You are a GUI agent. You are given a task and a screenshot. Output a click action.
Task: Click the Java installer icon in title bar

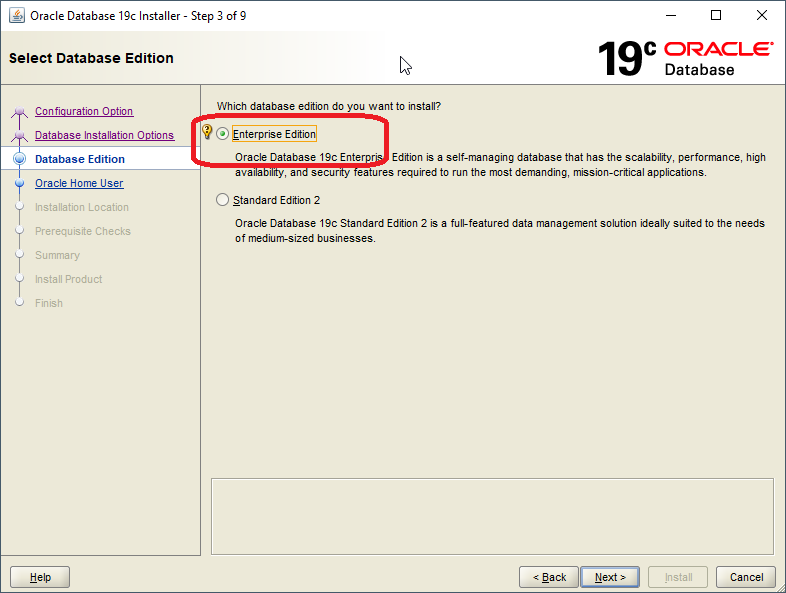17,16
